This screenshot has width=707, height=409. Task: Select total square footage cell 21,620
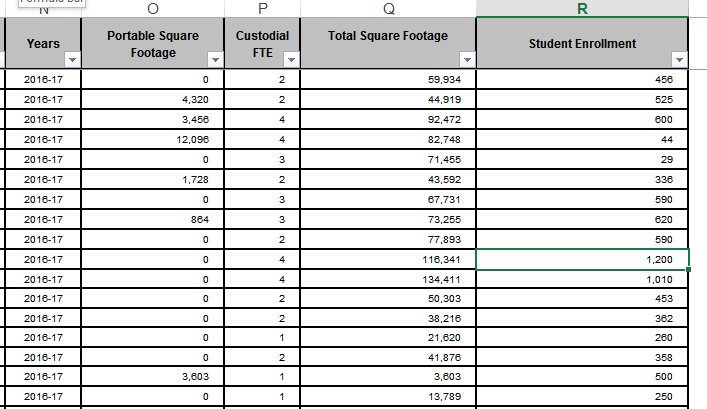(388, 337)
